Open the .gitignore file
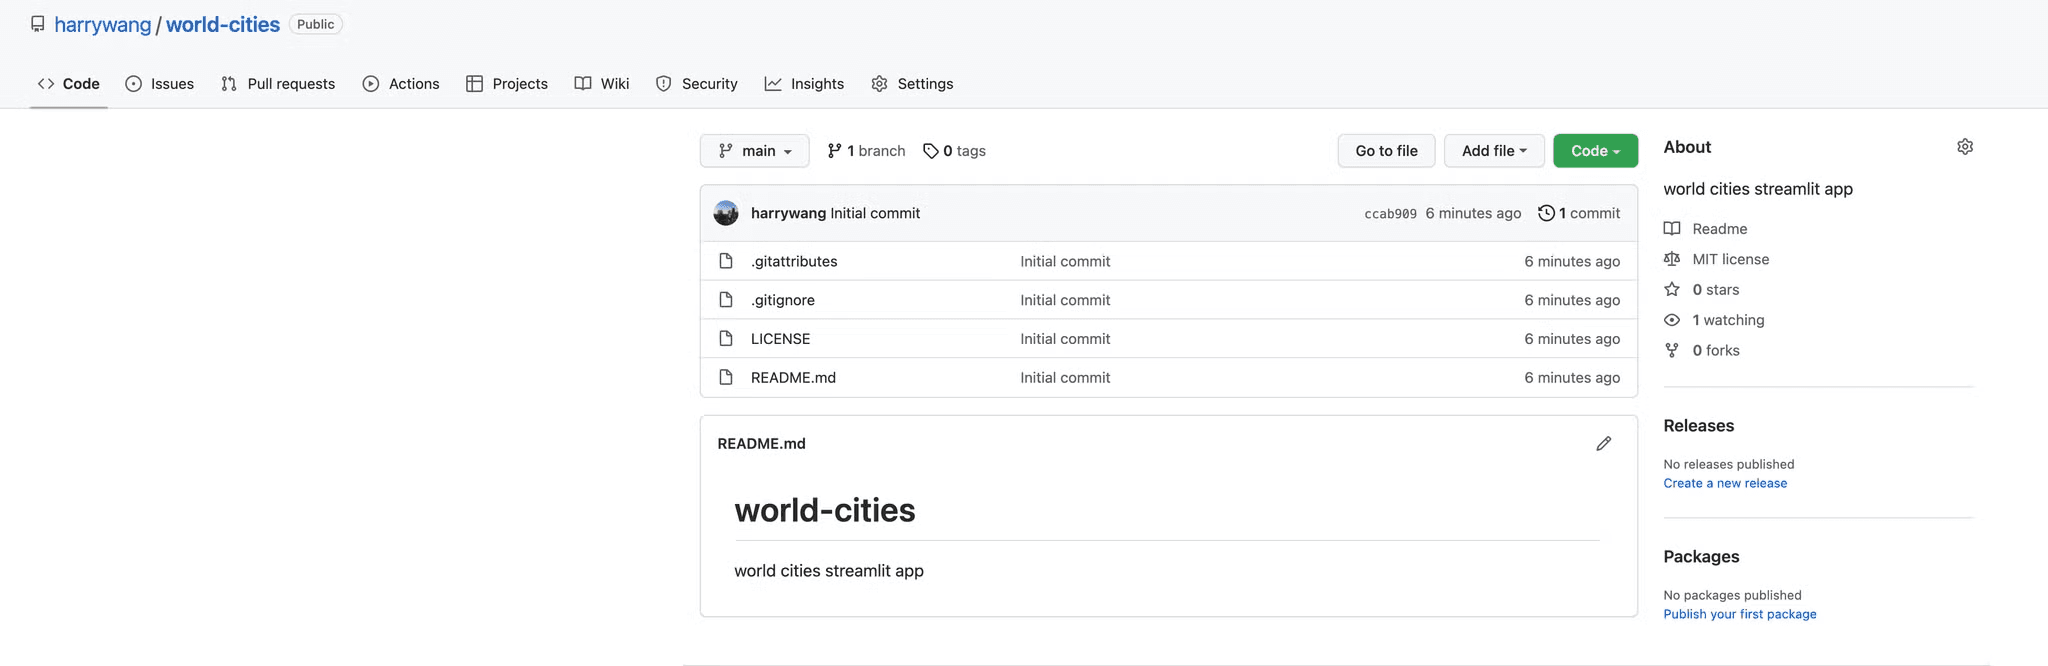The image size is (2048, 666). 783,300
